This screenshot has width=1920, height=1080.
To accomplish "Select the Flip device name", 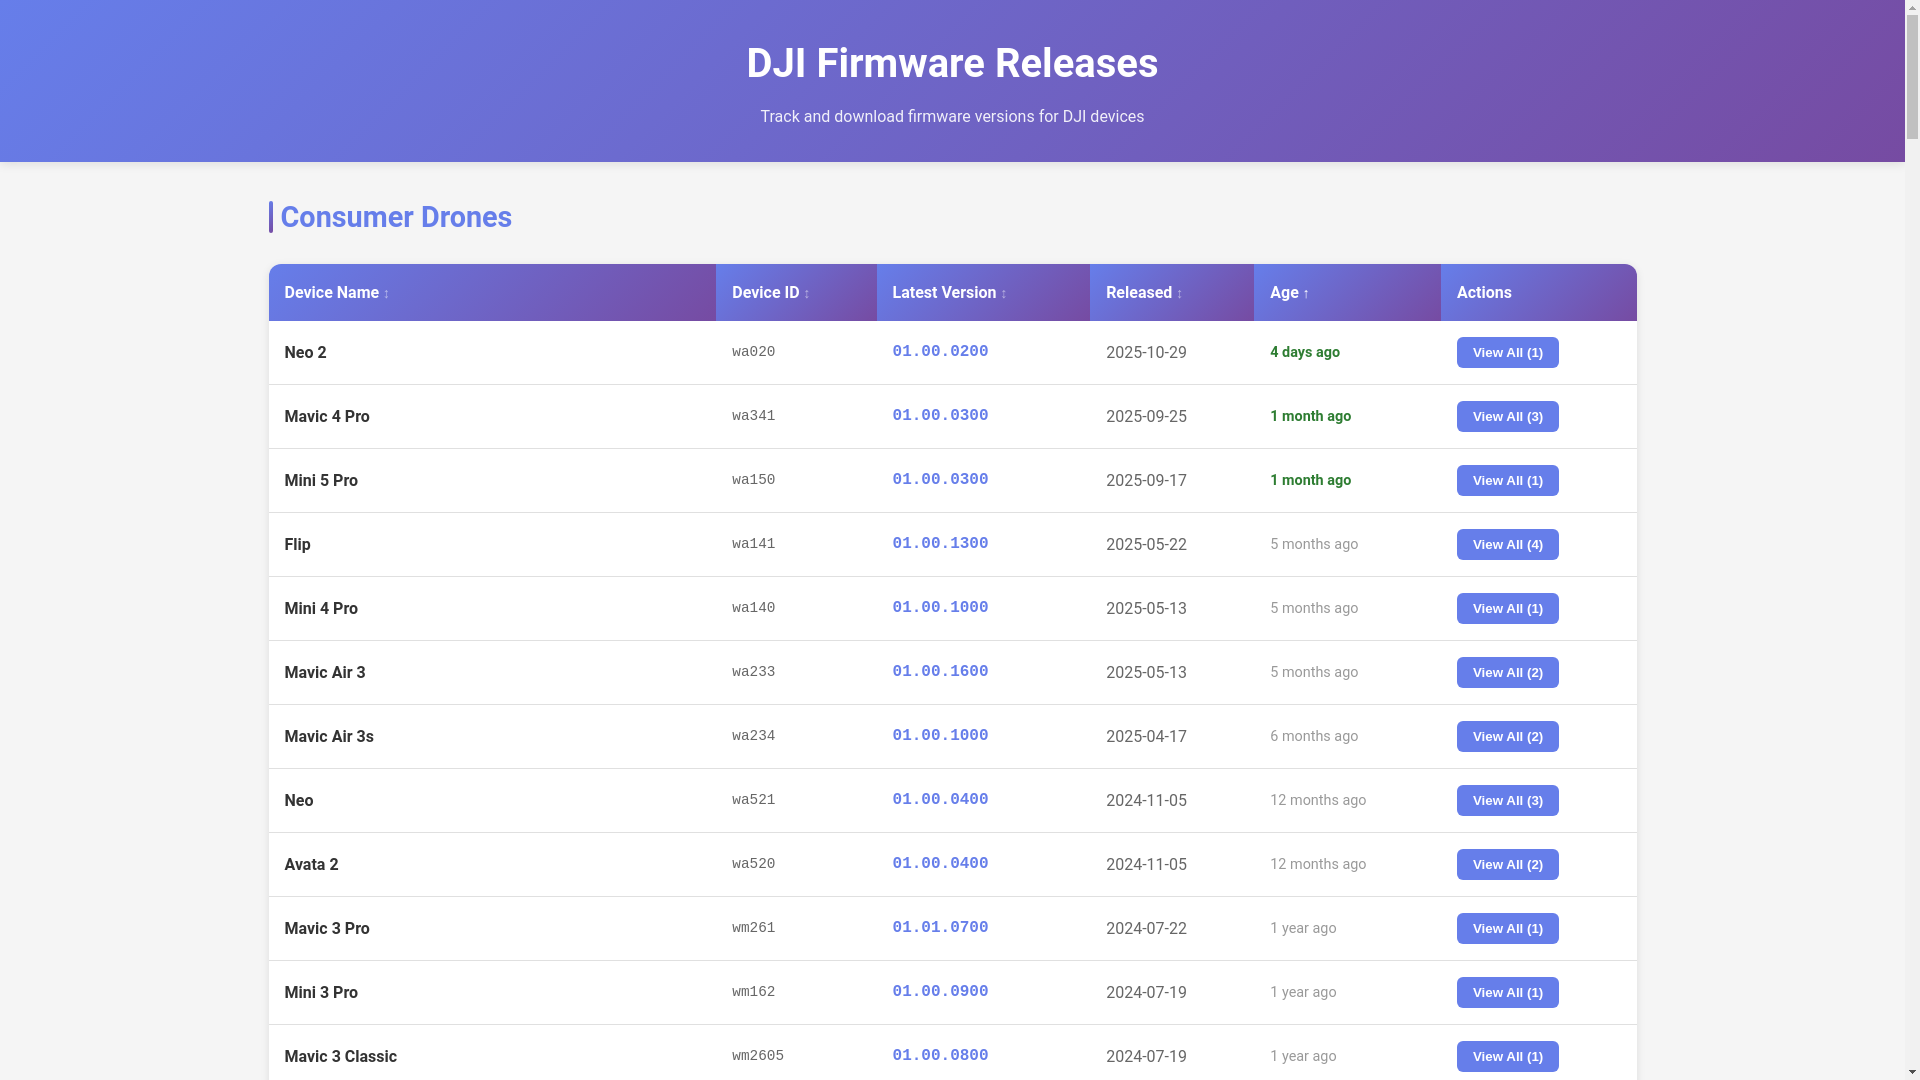I will tap(297, 545).
